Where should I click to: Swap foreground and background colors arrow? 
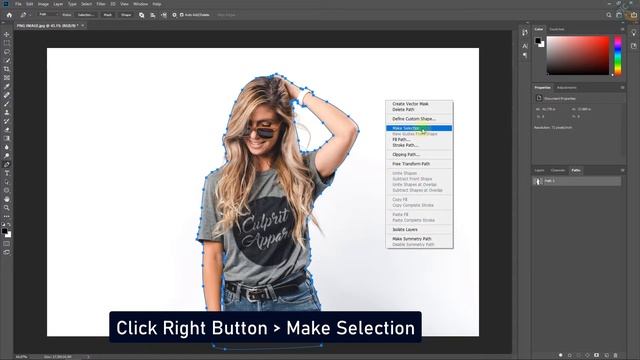click(9, 225)
